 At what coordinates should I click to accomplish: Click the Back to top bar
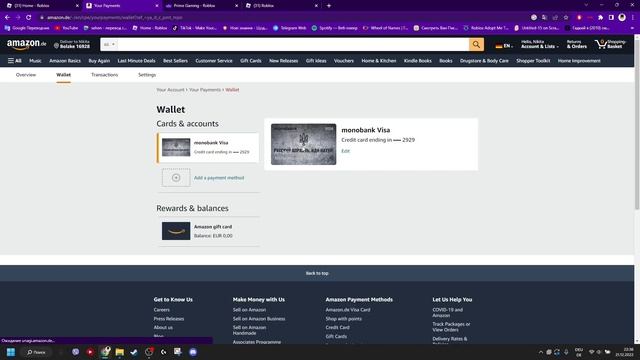pyautogui.click(x=317, y=273)
